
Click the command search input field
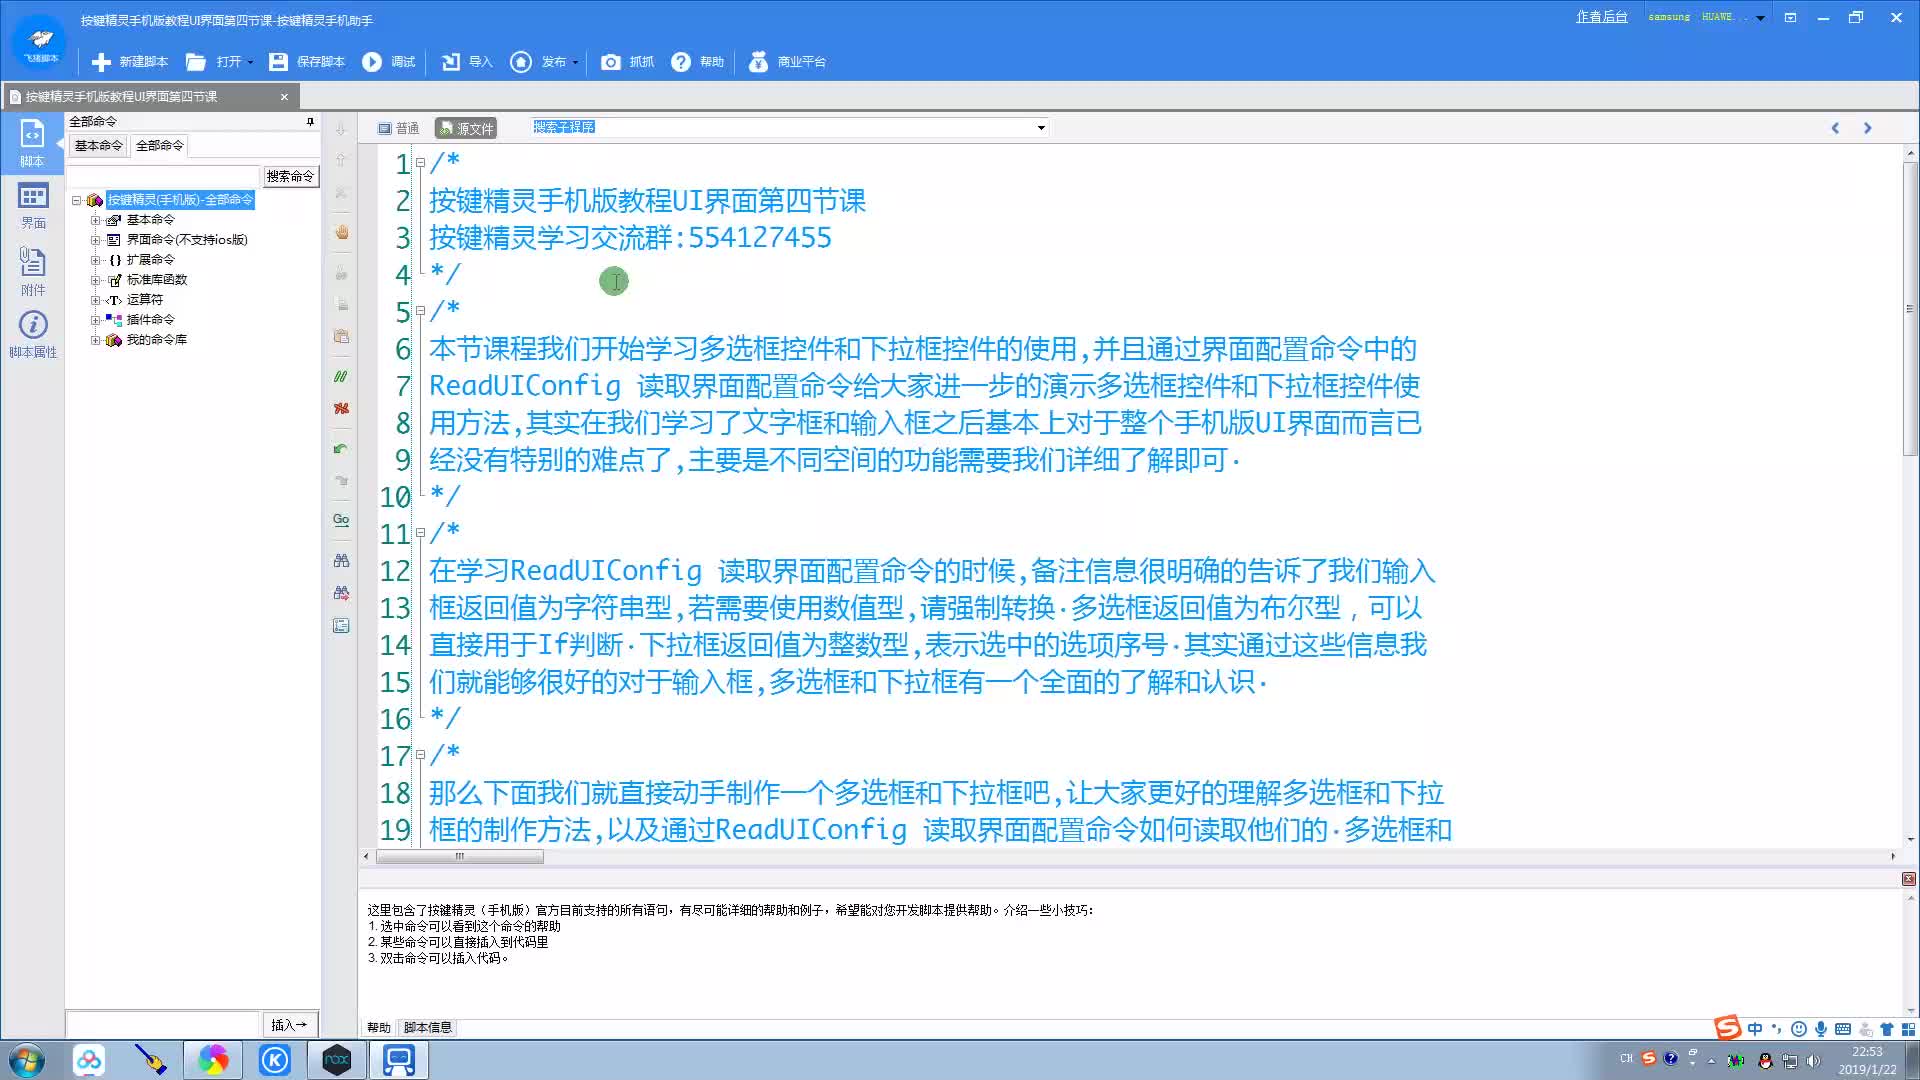tap(163, 176)
